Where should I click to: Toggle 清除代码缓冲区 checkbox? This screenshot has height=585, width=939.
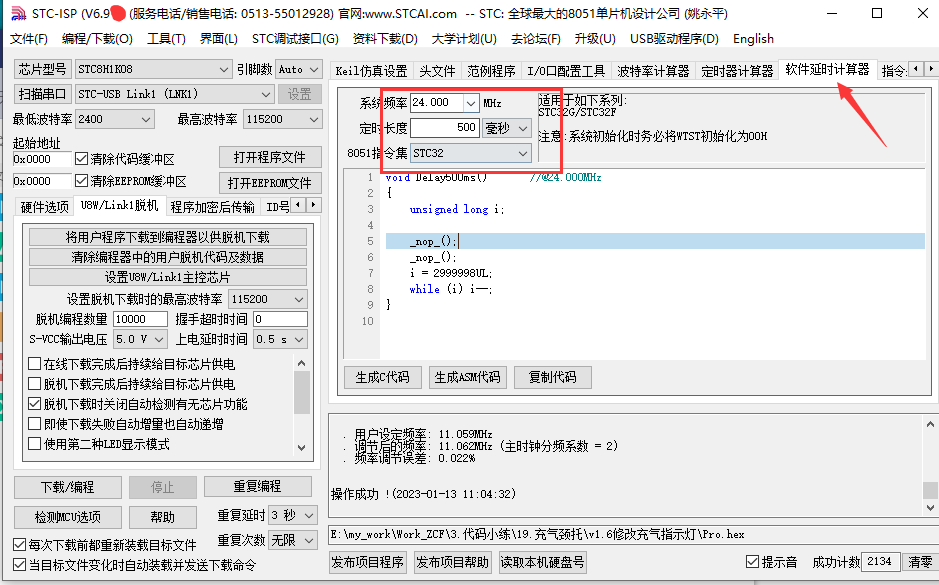81,159
